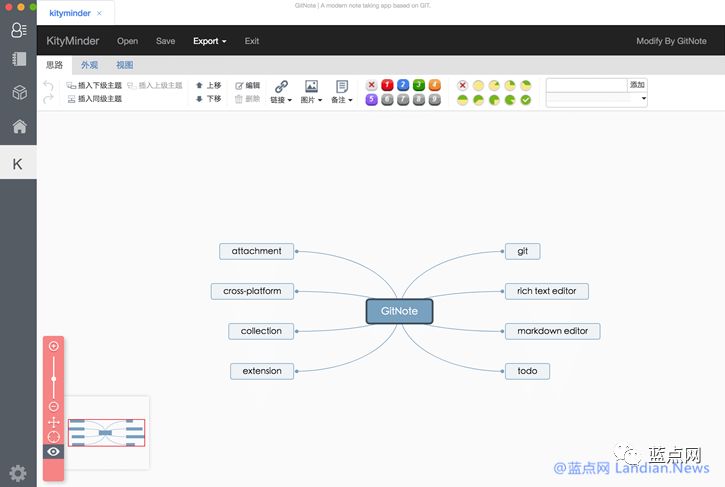
Task: Set priority 9 gray badge
Action: 435,99
